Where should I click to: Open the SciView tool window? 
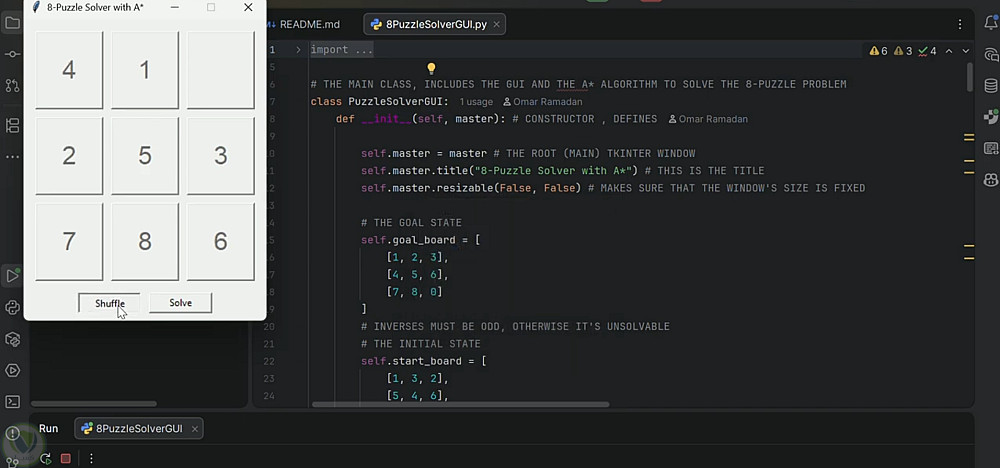click(991, 149)
